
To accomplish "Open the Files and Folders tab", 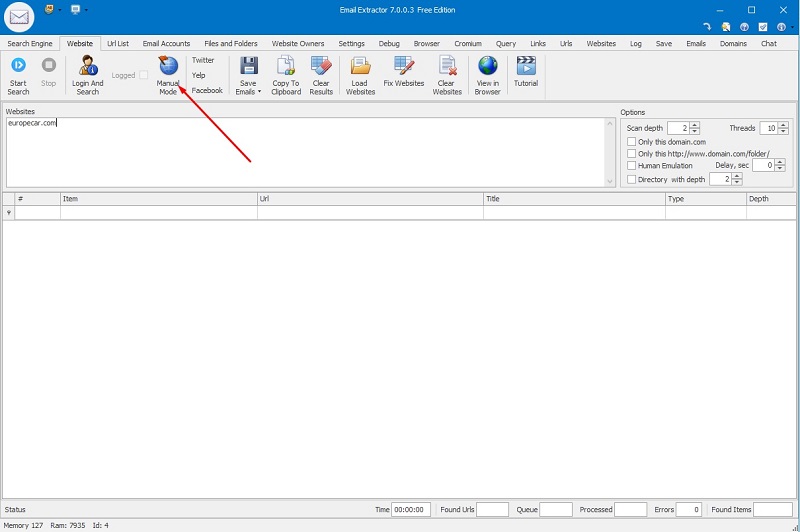I will (231, 43).
